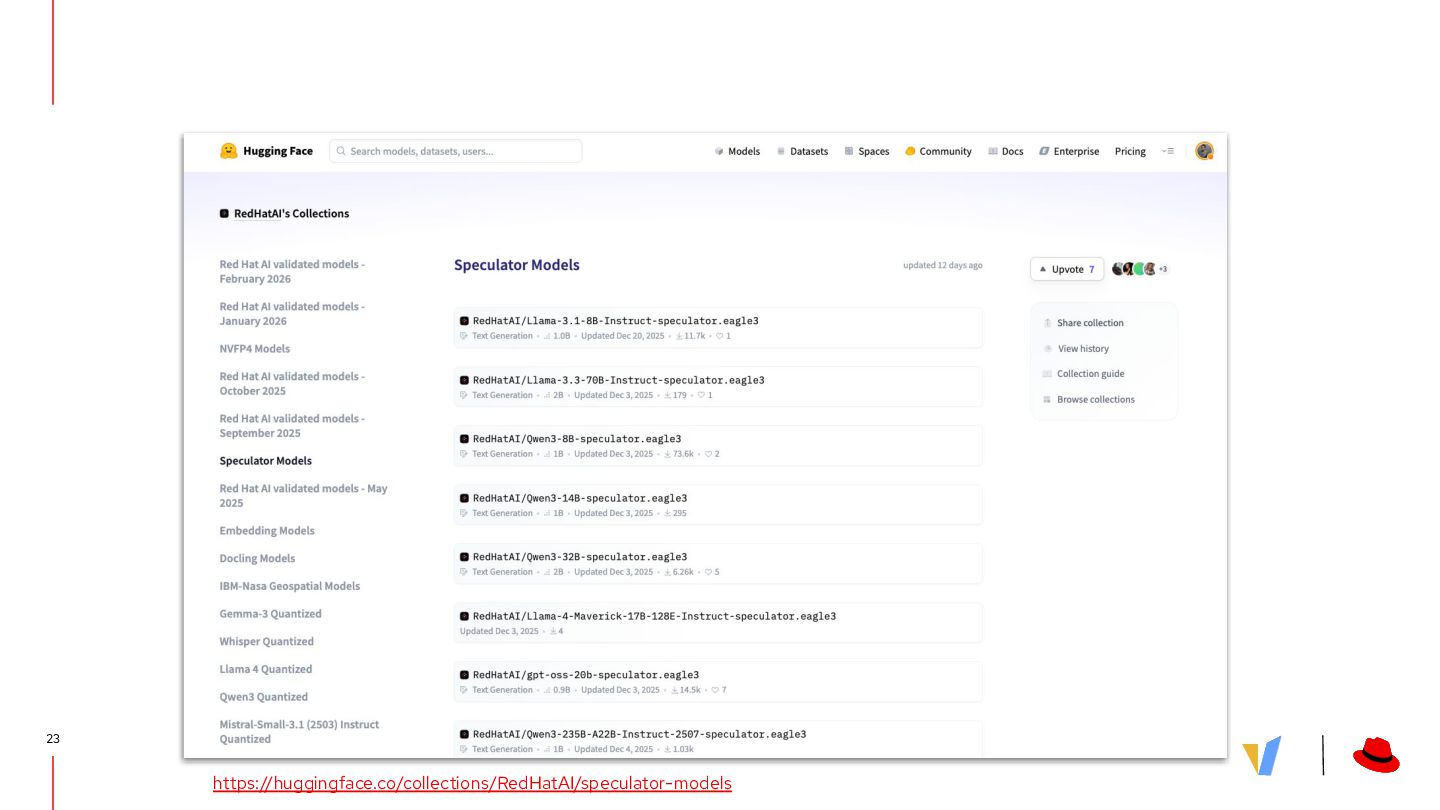
Task: Click the Speculator Models title
Action: click(x=517, y=265)
